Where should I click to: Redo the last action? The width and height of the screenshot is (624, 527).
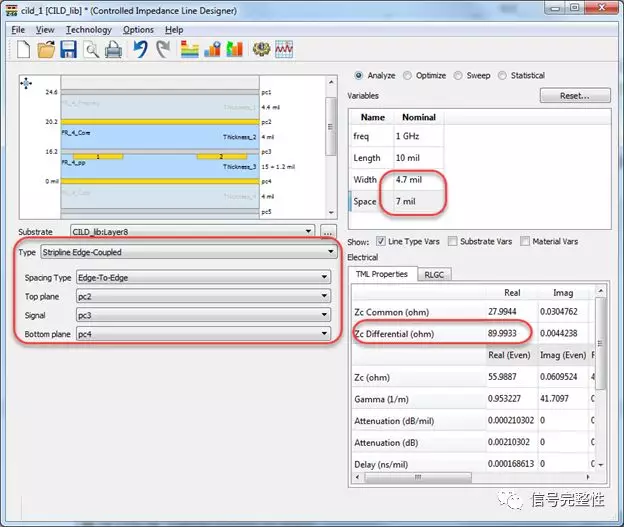coord(163,50)
